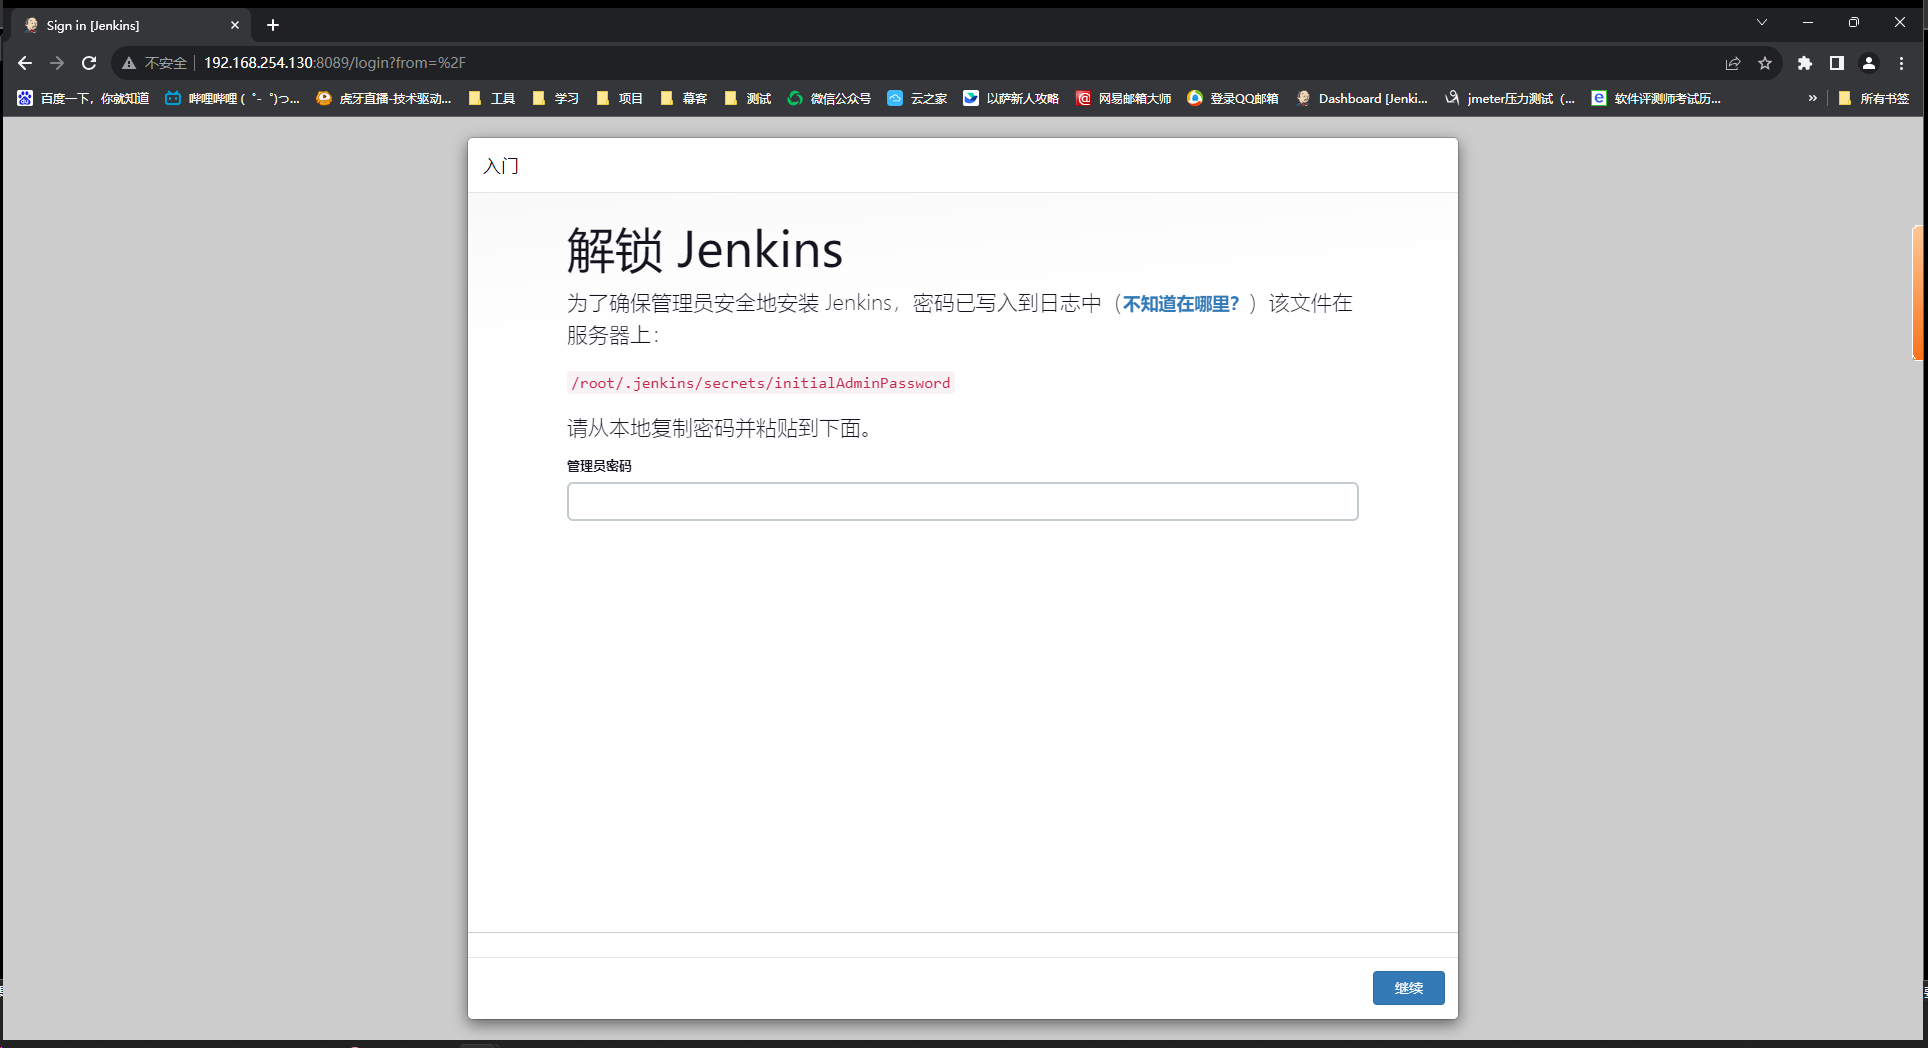Click the 解锁 Jenkins heading
The height and width of the screenshot is (1048, 1928).
pos(705,249)
